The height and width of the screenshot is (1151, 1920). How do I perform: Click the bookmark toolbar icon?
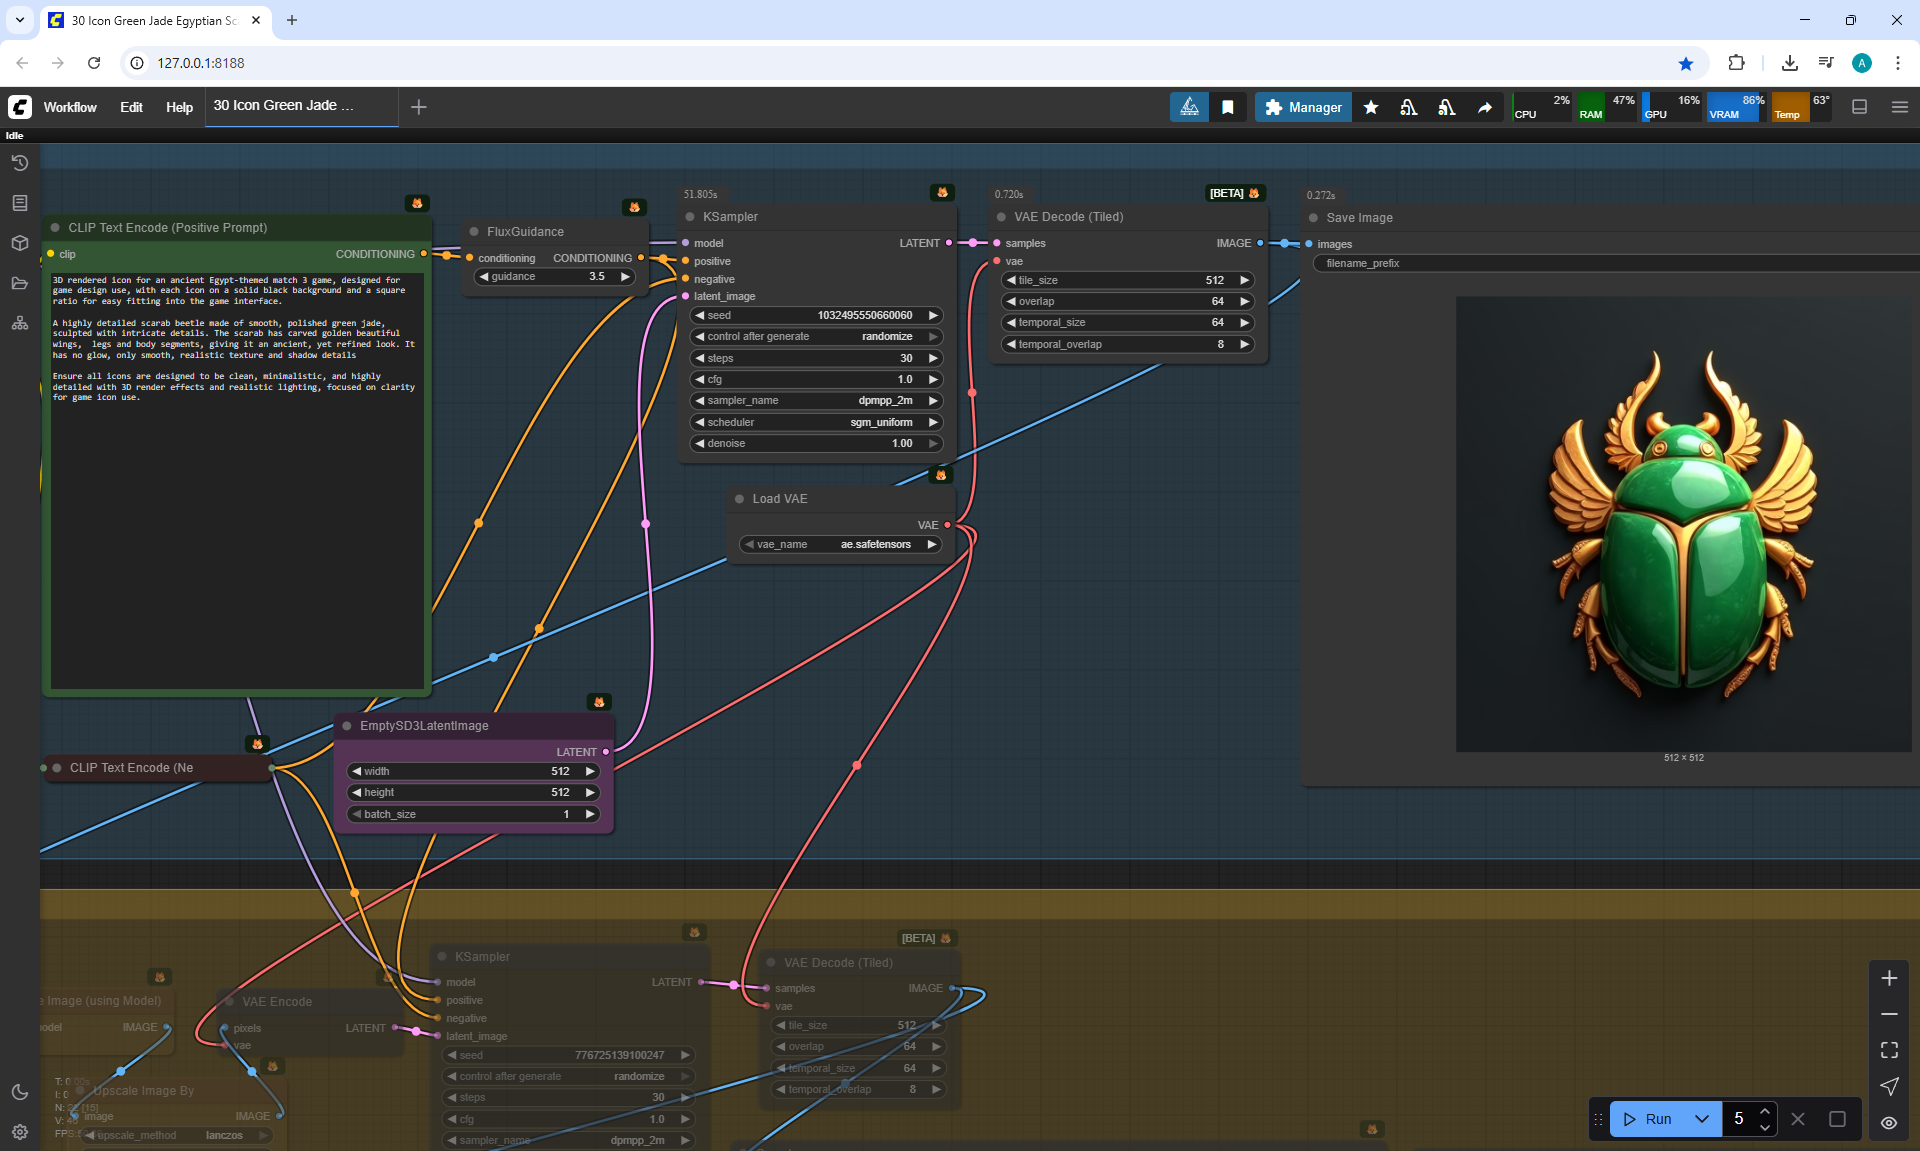point(1227,107)
